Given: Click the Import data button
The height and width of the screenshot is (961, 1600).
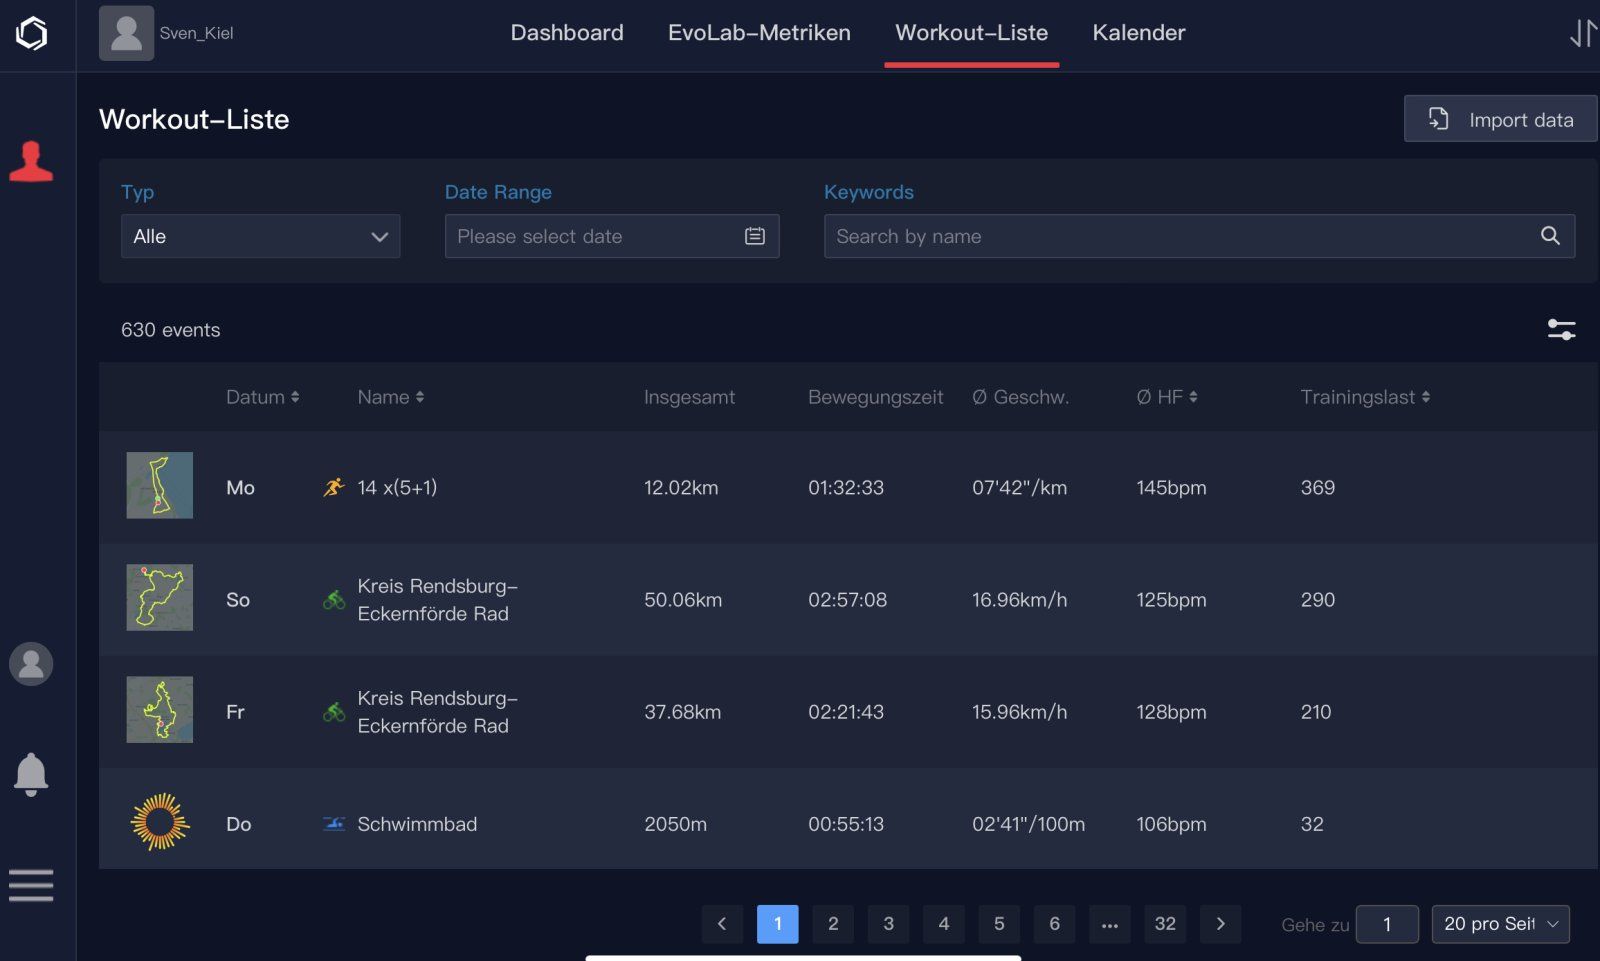Looking at the screenshot, I should [1500, 119].
